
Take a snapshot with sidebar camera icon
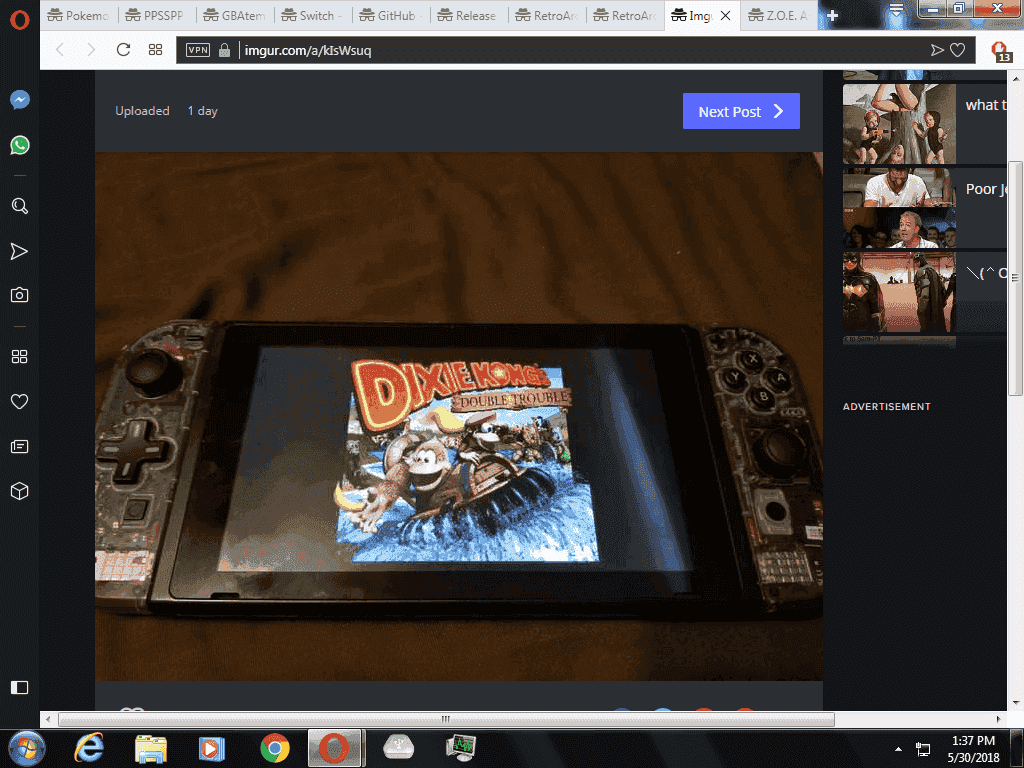20,295
